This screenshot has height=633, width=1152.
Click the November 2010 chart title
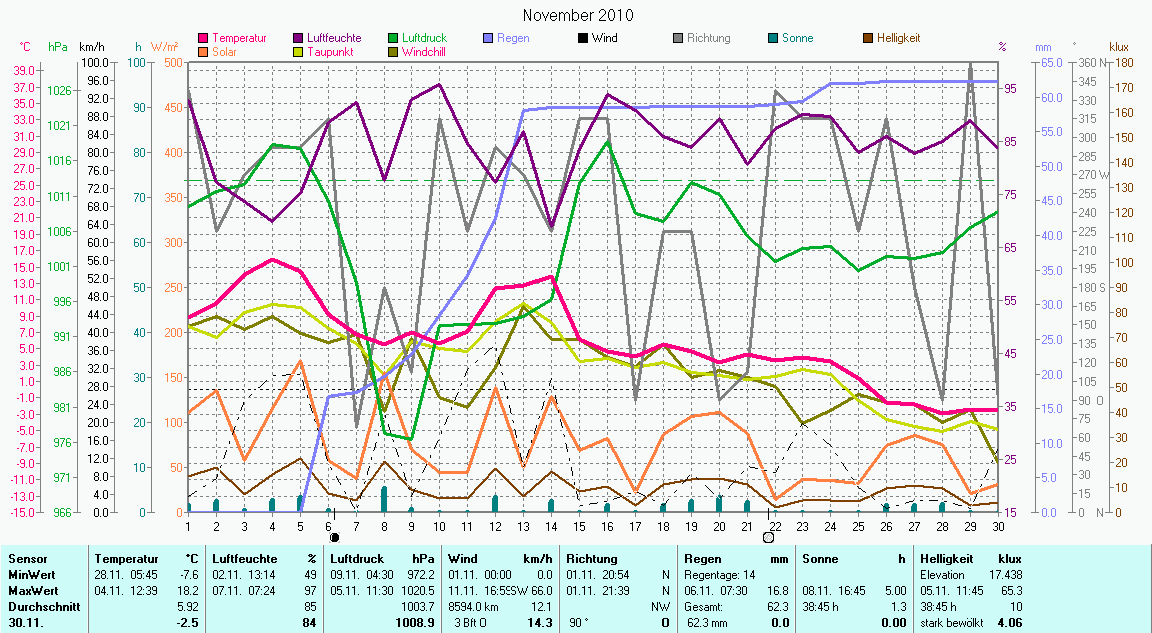578,15
